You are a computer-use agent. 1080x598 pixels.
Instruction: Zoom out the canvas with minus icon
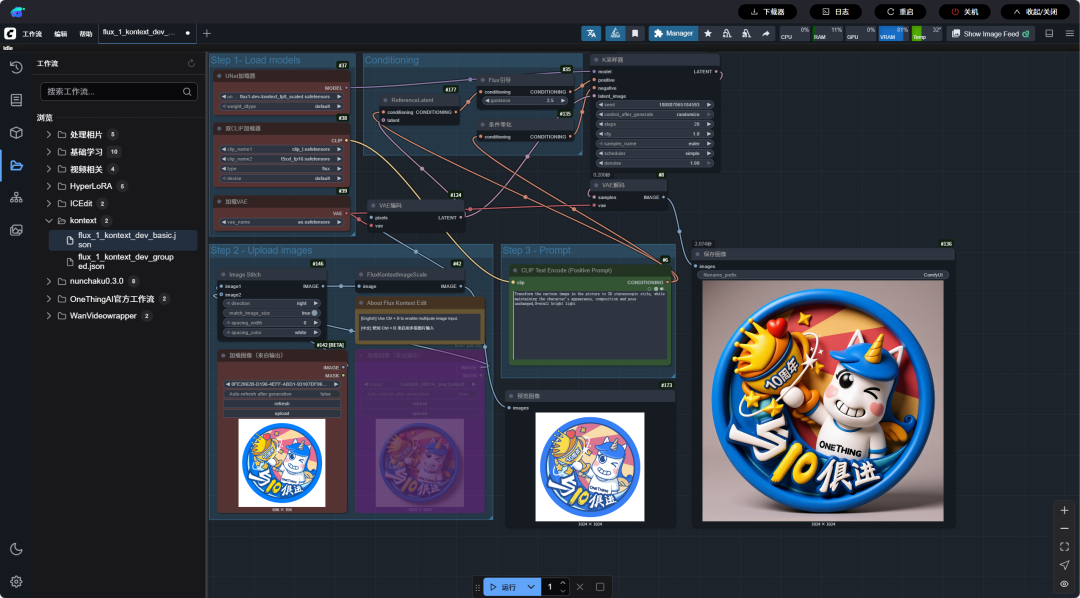[1064, 528]
